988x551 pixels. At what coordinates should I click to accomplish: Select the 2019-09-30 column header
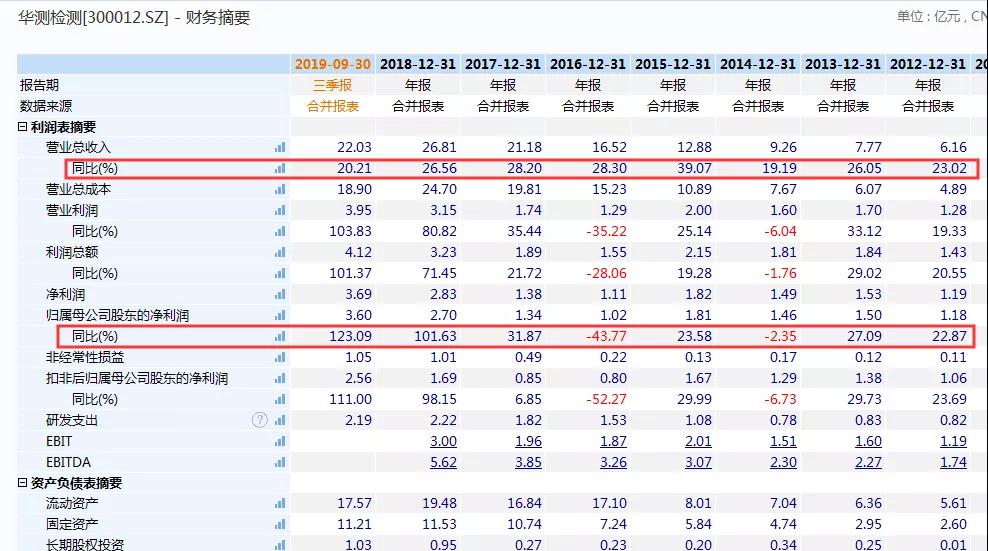(333, 64)
